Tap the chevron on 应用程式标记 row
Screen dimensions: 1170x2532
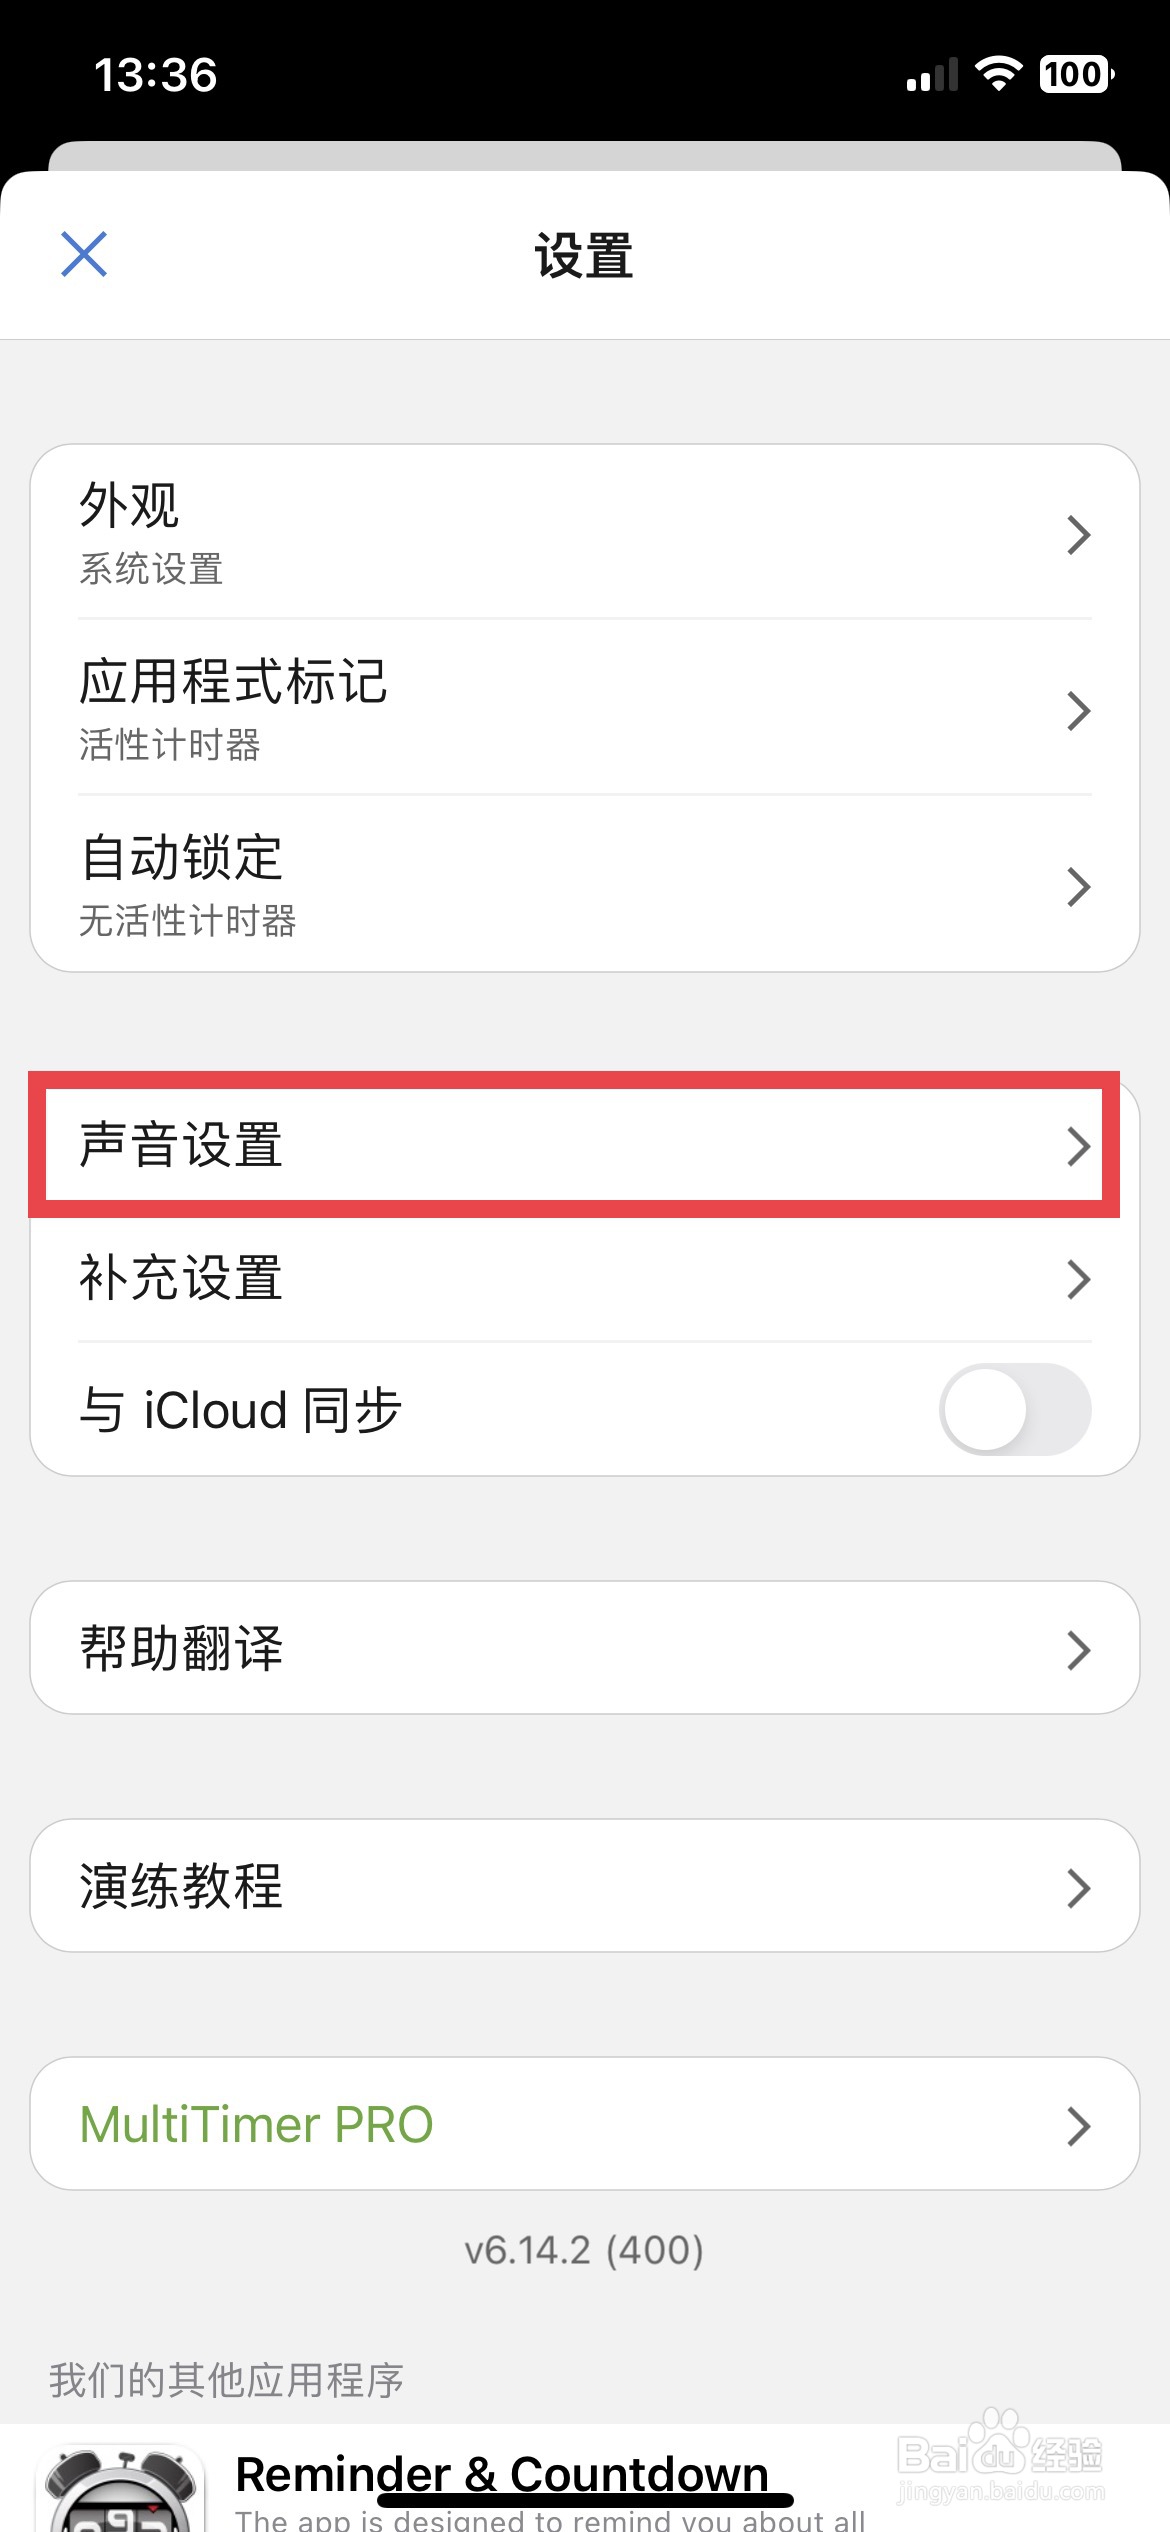coord(1078,711)
